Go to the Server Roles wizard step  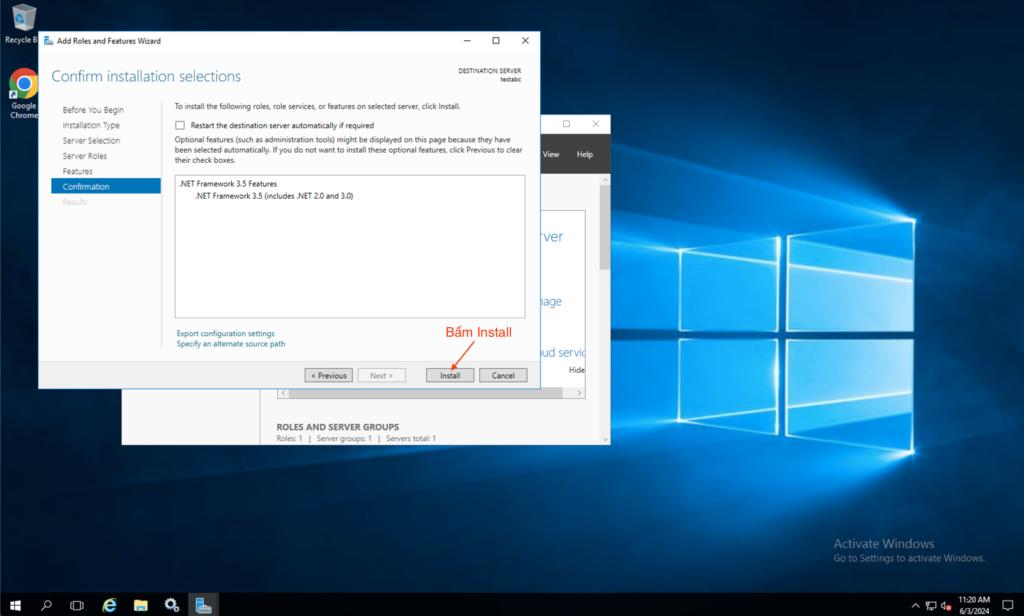coord(85,156)
